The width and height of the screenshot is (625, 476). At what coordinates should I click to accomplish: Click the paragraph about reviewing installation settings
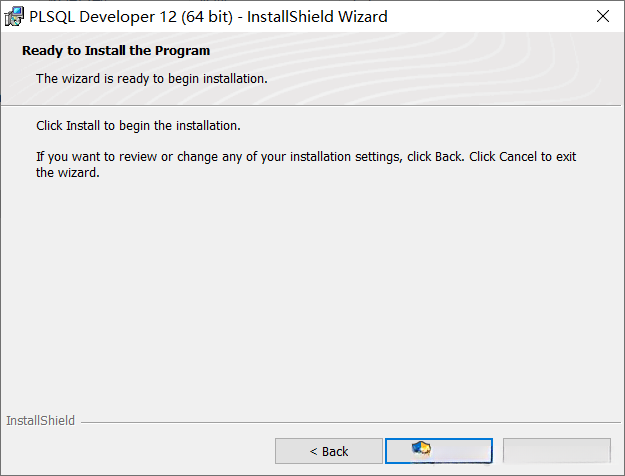click(x=306, y=164)
